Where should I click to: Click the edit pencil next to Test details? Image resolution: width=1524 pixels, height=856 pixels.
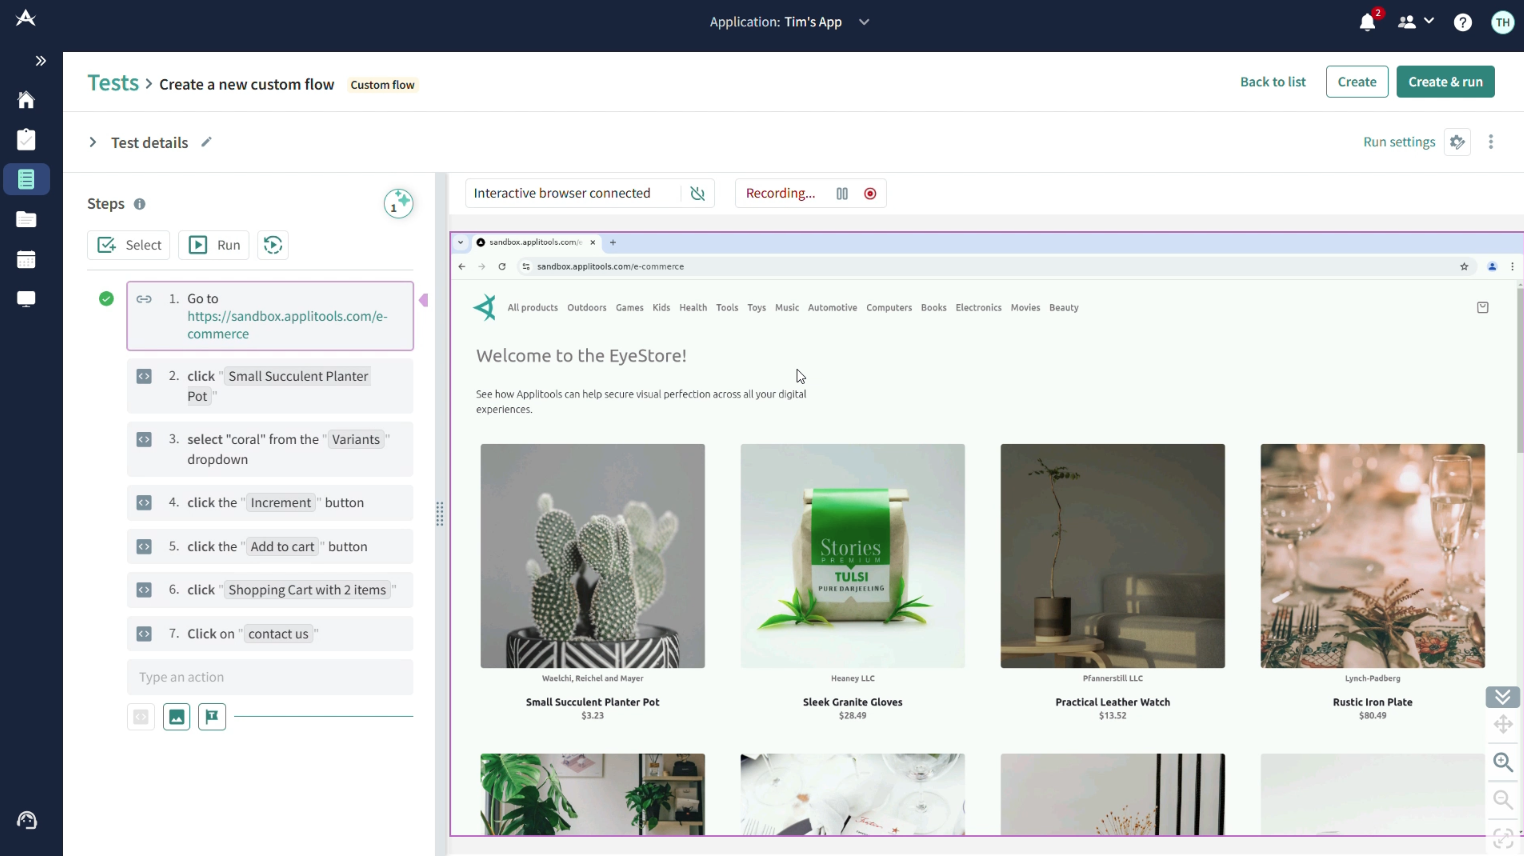(x=206, y=142)
